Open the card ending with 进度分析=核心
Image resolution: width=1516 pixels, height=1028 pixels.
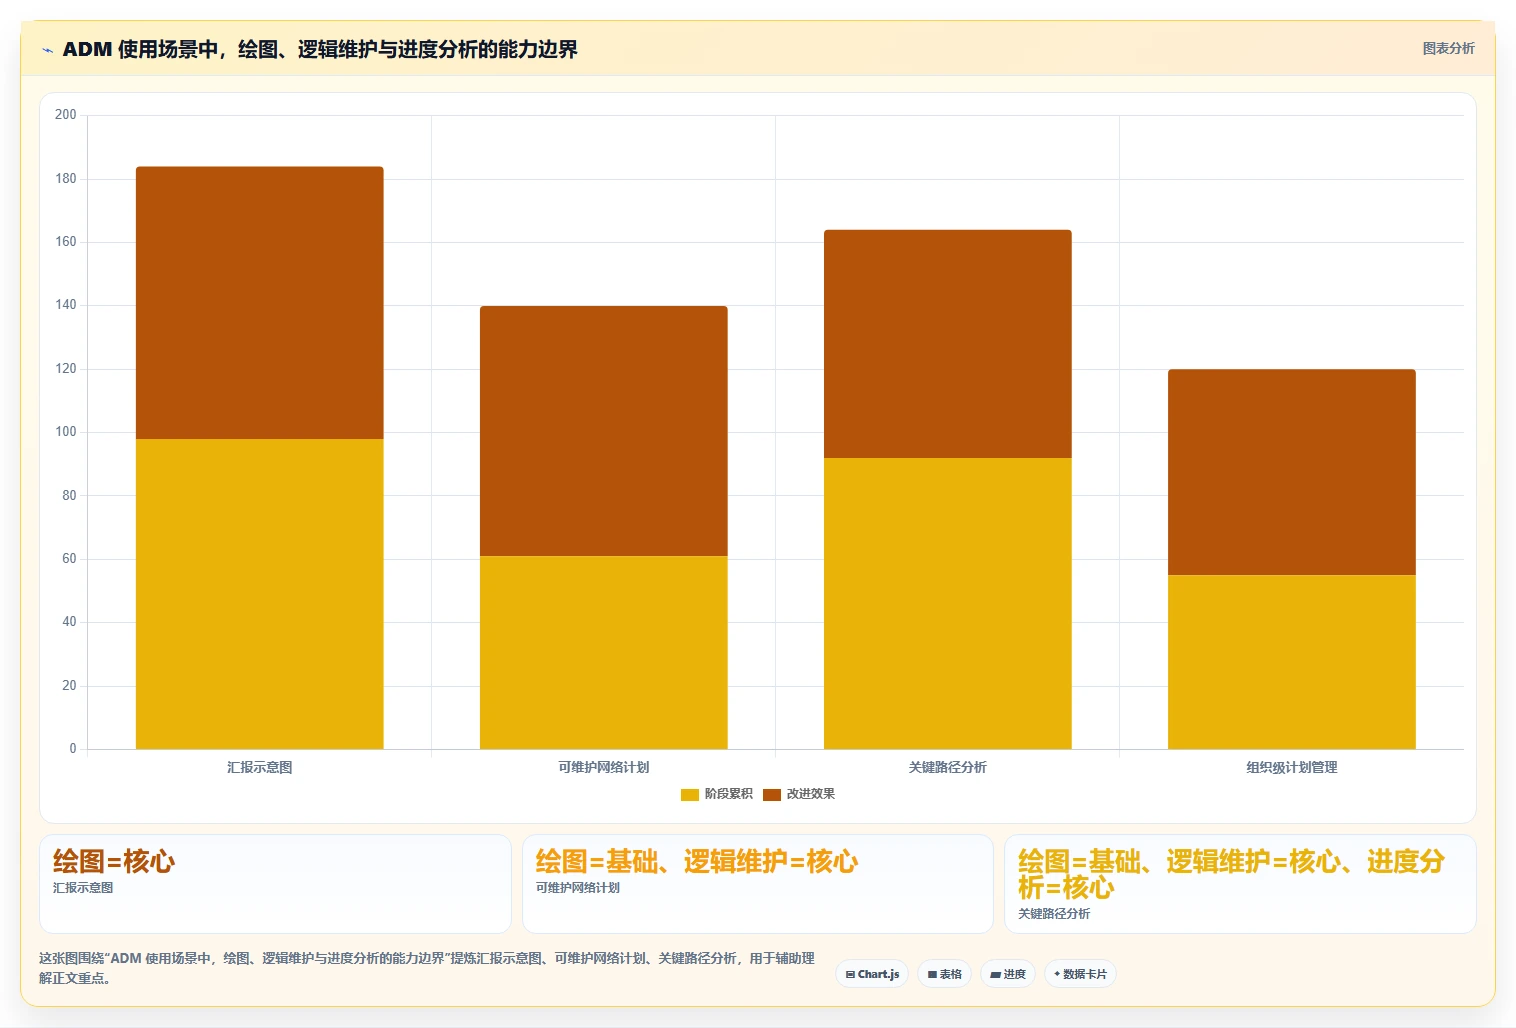pyautogui.click(x=1240, y=884)
